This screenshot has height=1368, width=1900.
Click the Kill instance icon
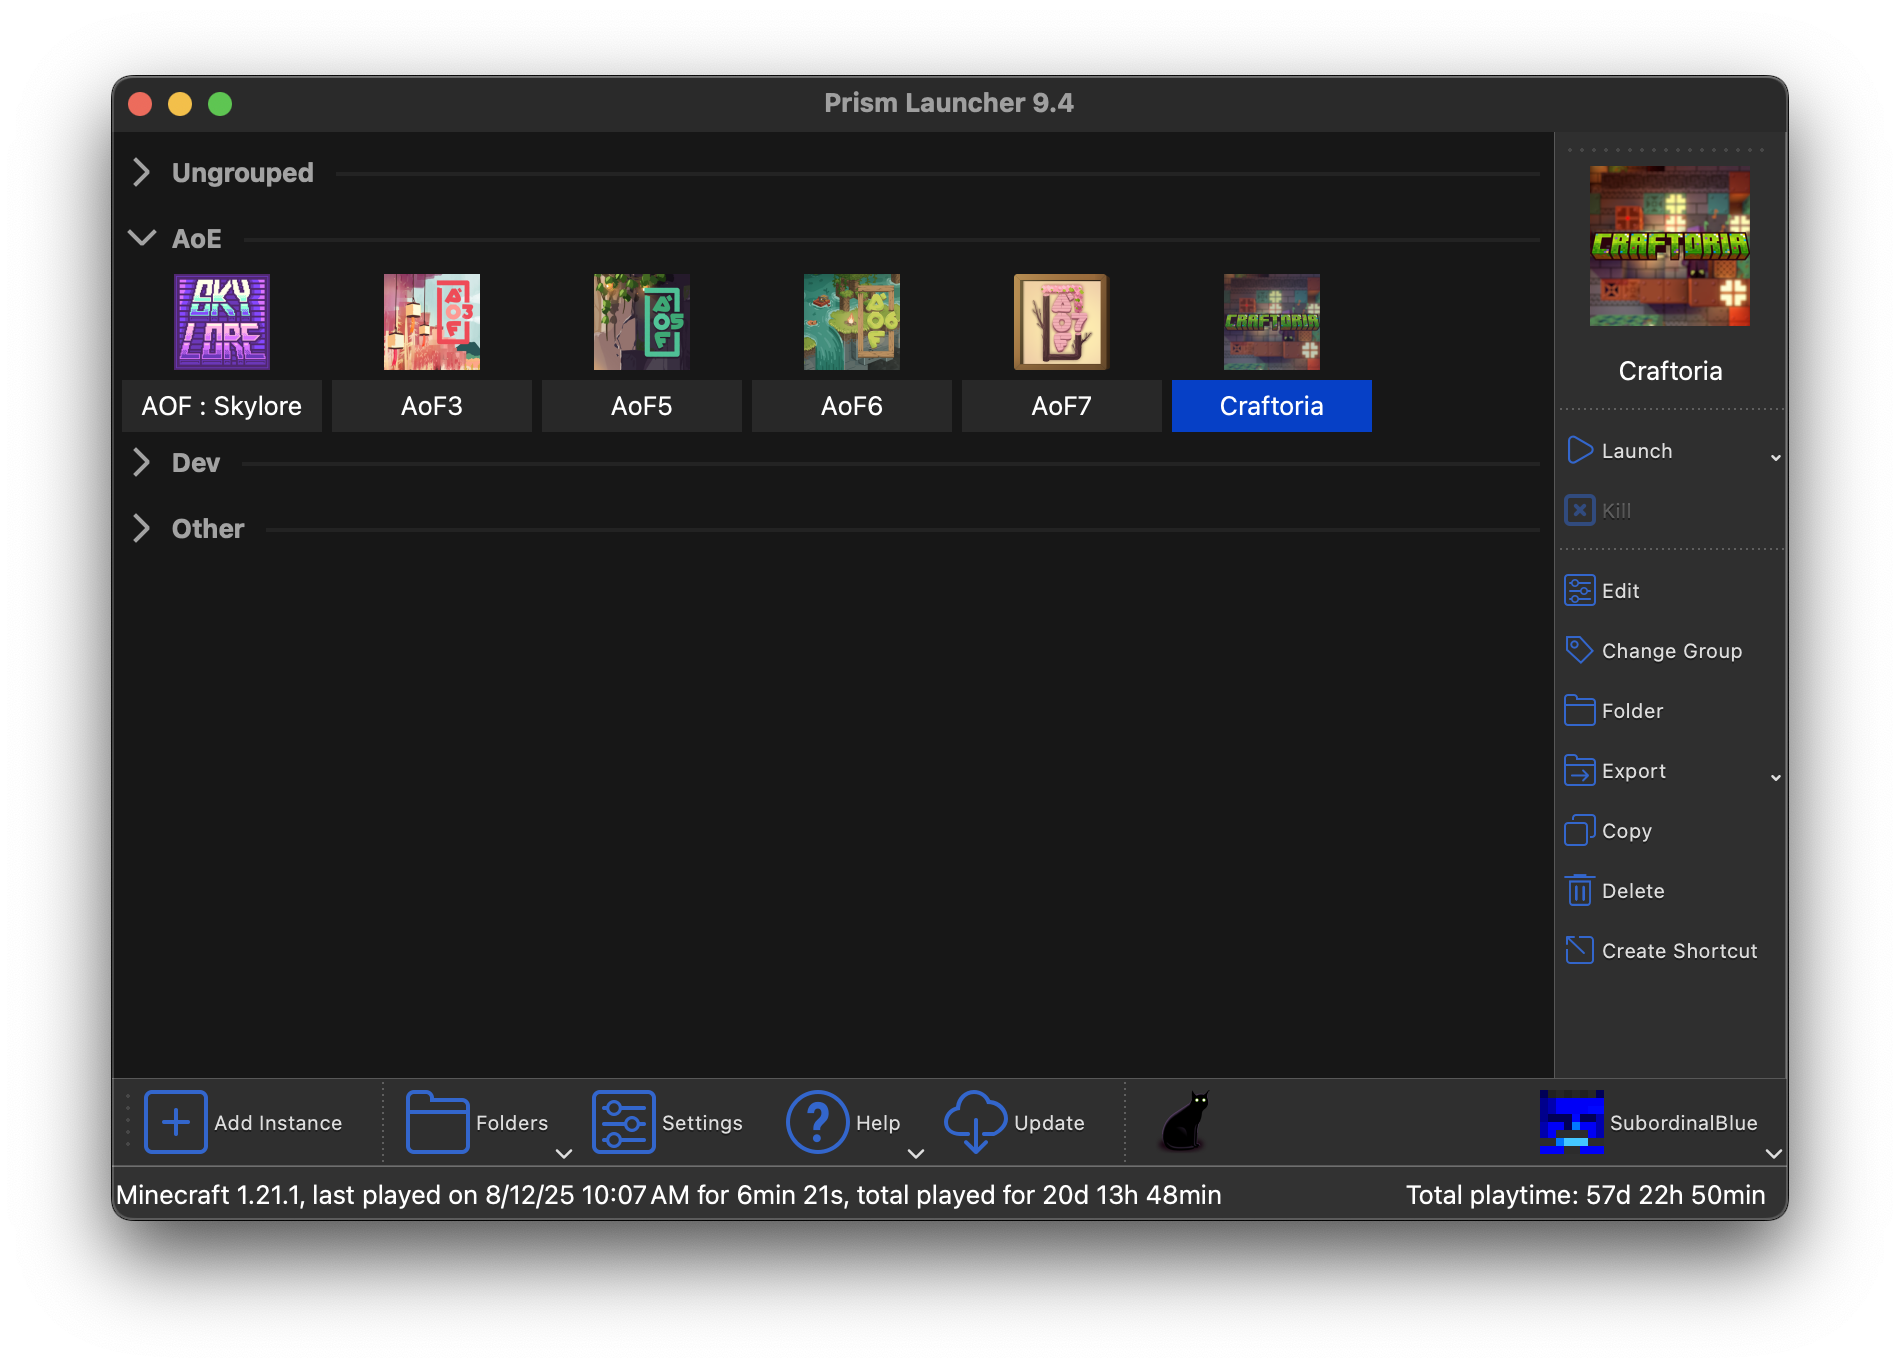tap(1580, 511)
